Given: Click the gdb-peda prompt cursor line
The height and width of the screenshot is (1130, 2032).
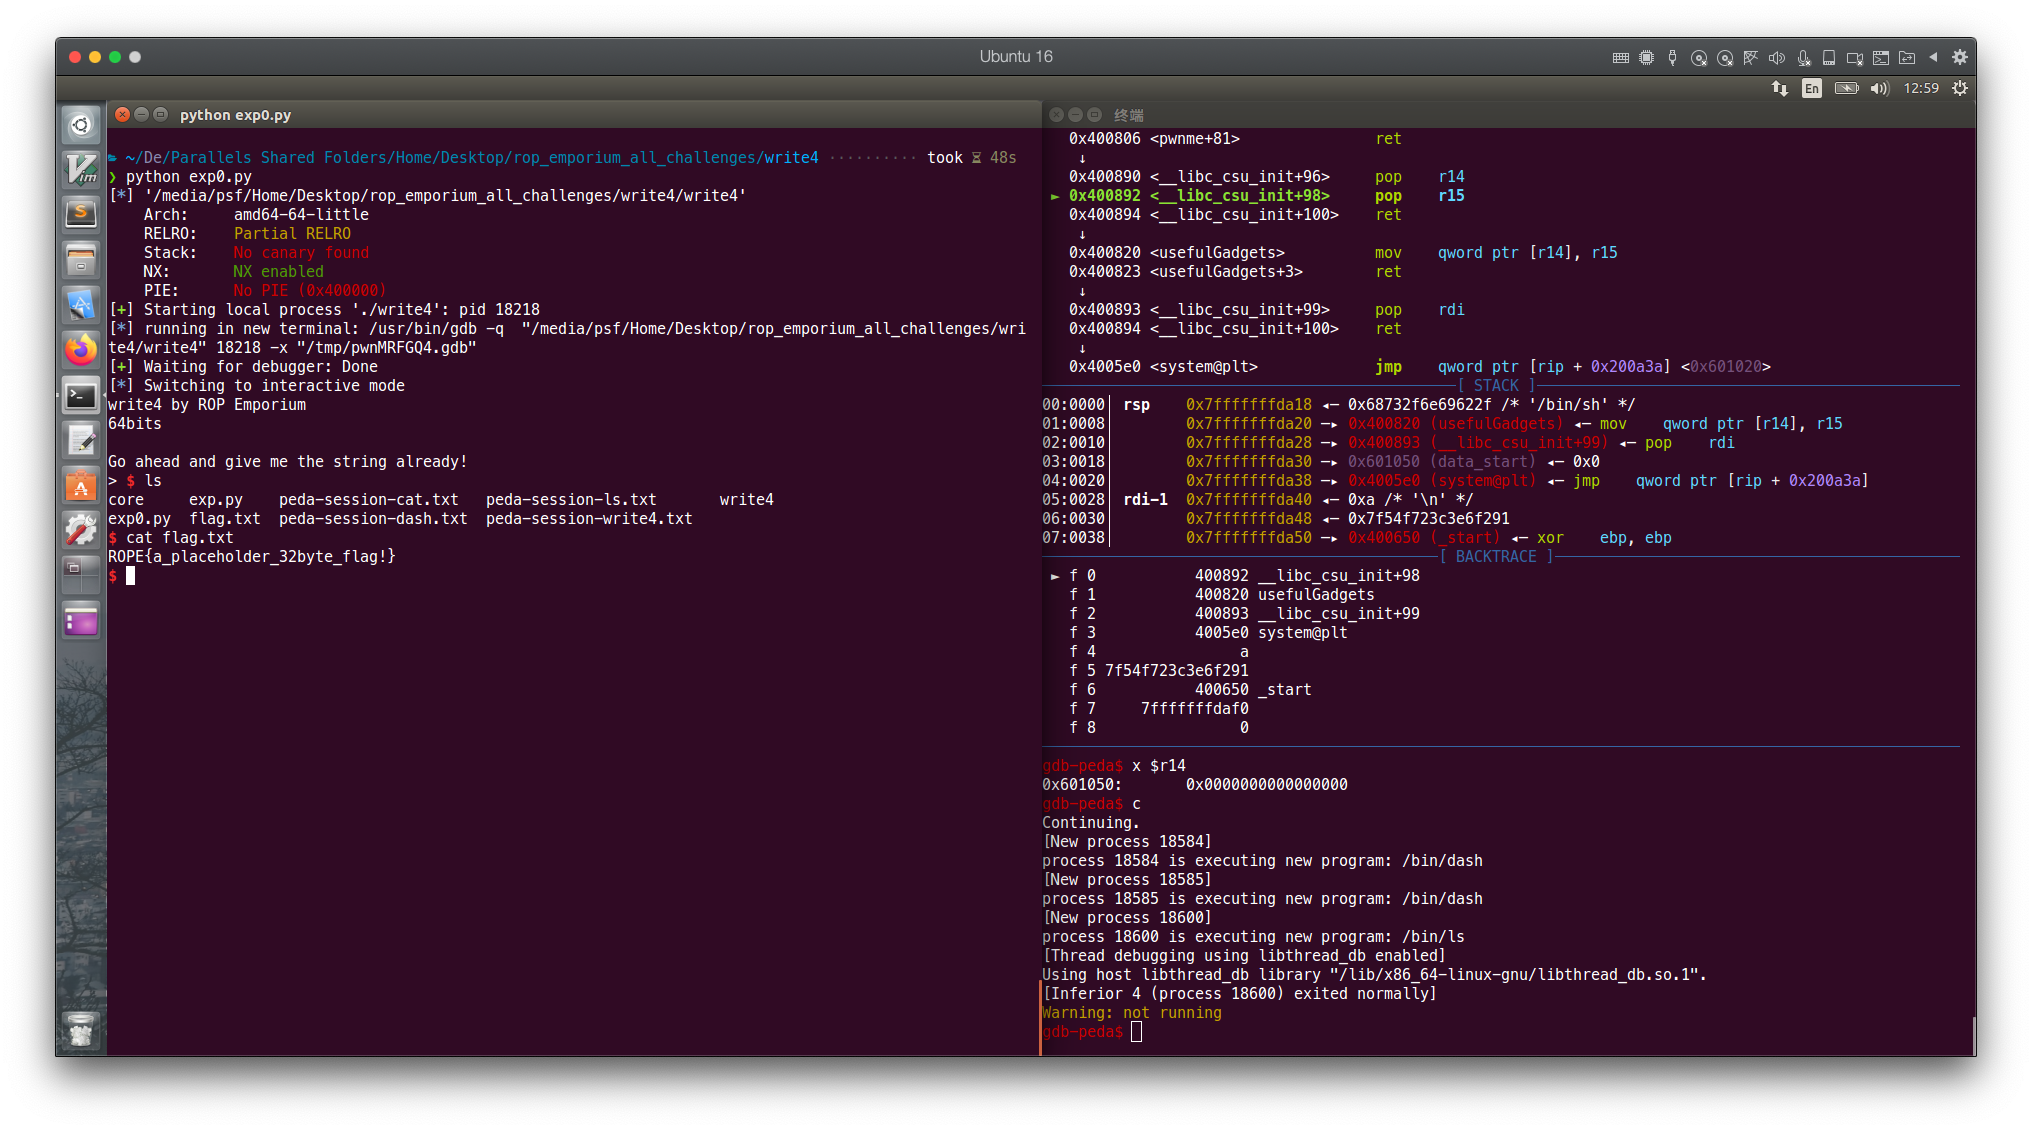Looking at the screenshot, I should point(1092,1032).
